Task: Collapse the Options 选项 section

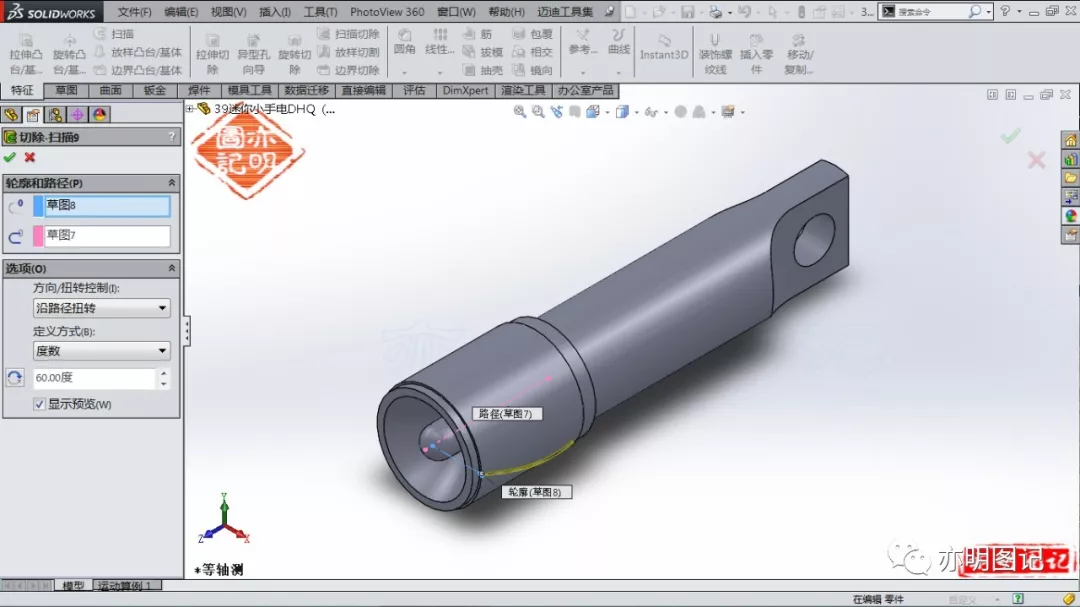Action: 172,269
